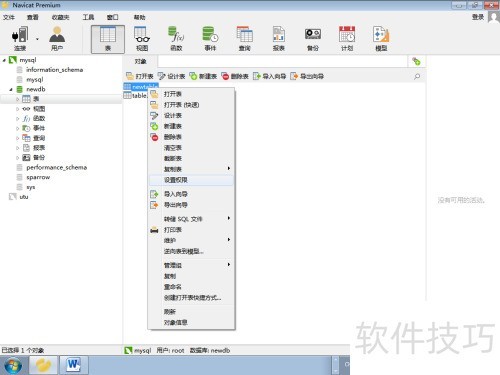This screenshot has height=375, width=500.
Task: Choose 重命名 (Rename) from the context menu
Action: tap(191, 287)
